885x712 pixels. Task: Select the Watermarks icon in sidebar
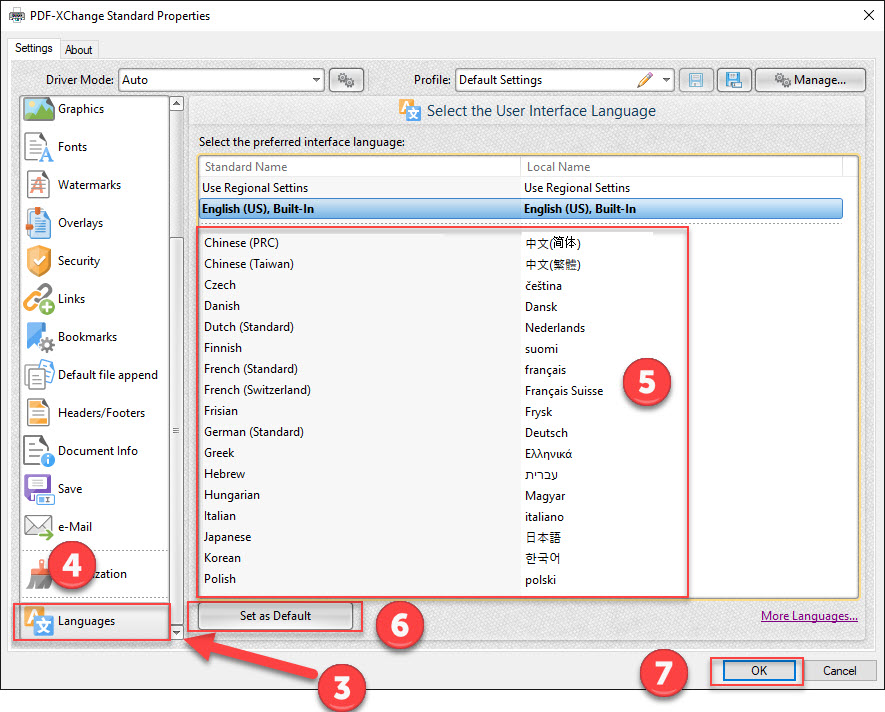[x=38, y=185]
